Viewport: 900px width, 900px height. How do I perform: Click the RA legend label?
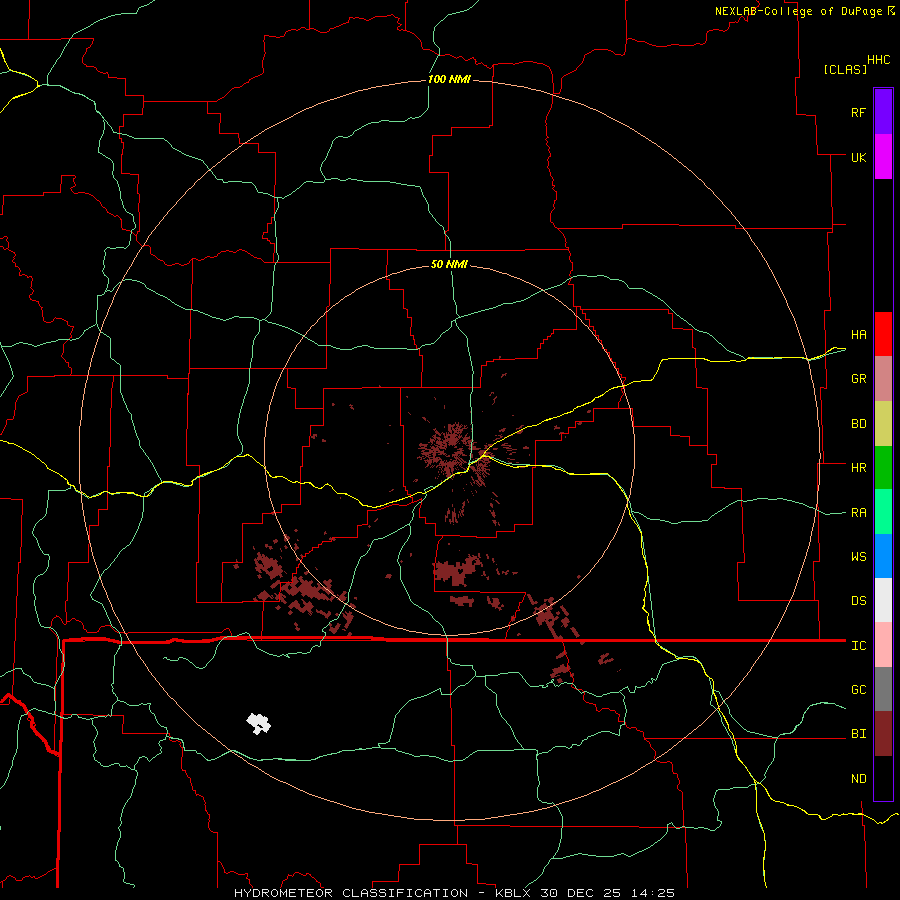point(858,513)
